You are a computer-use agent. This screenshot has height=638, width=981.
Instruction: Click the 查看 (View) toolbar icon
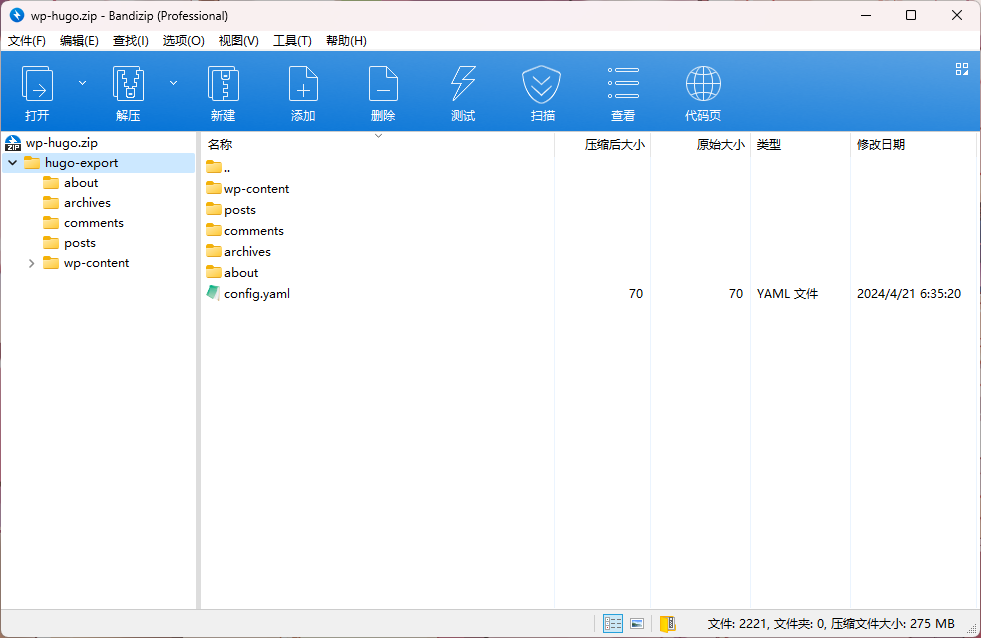(x=623, y=86)
